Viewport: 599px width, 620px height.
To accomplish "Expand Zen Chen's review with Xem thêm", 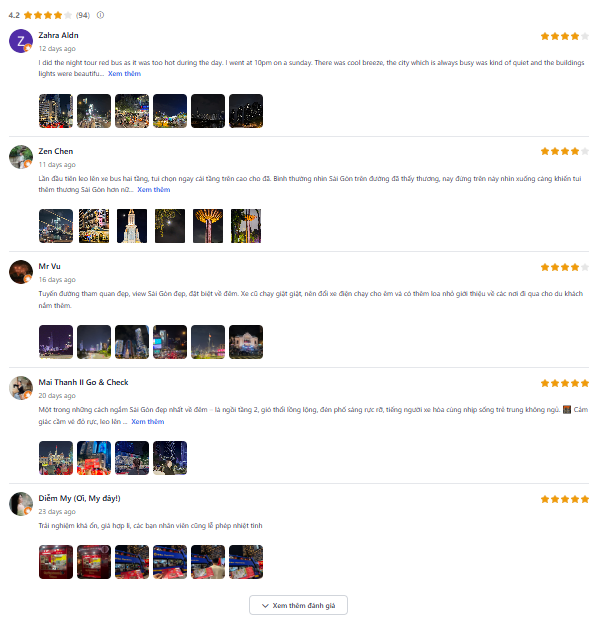I will click(x=153, y=189).
